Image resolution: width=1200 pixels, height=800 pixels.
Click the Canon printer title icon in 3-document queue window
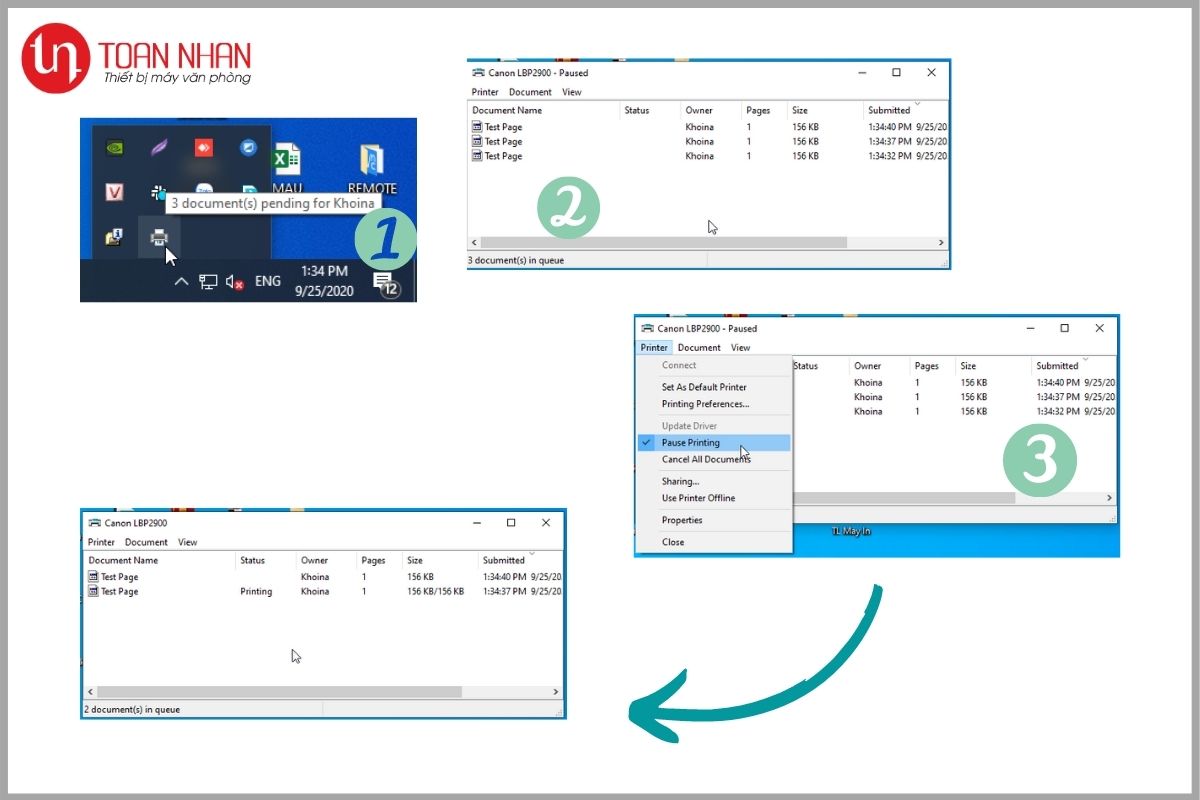pos(478,73)
